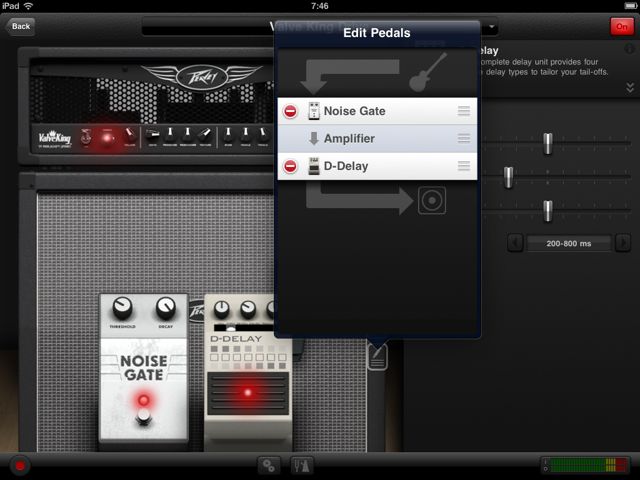Remove the Noise Gate pedal with minus icon

(290, 111)
